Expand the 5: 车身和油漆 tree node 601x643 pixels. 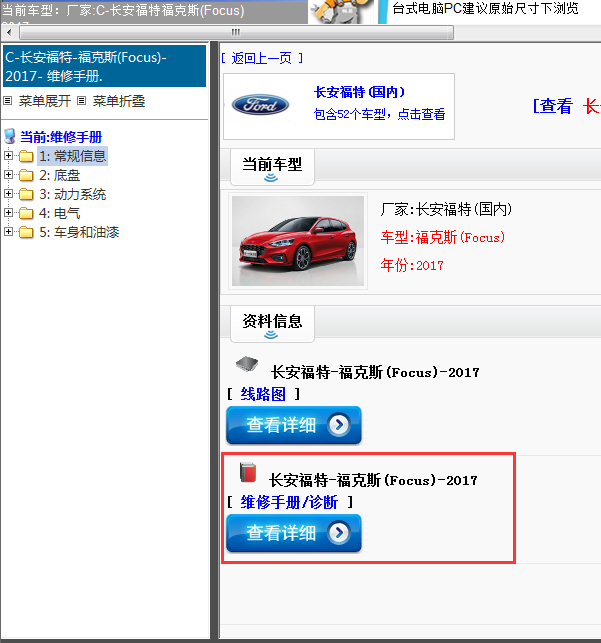tap(8, 232)
